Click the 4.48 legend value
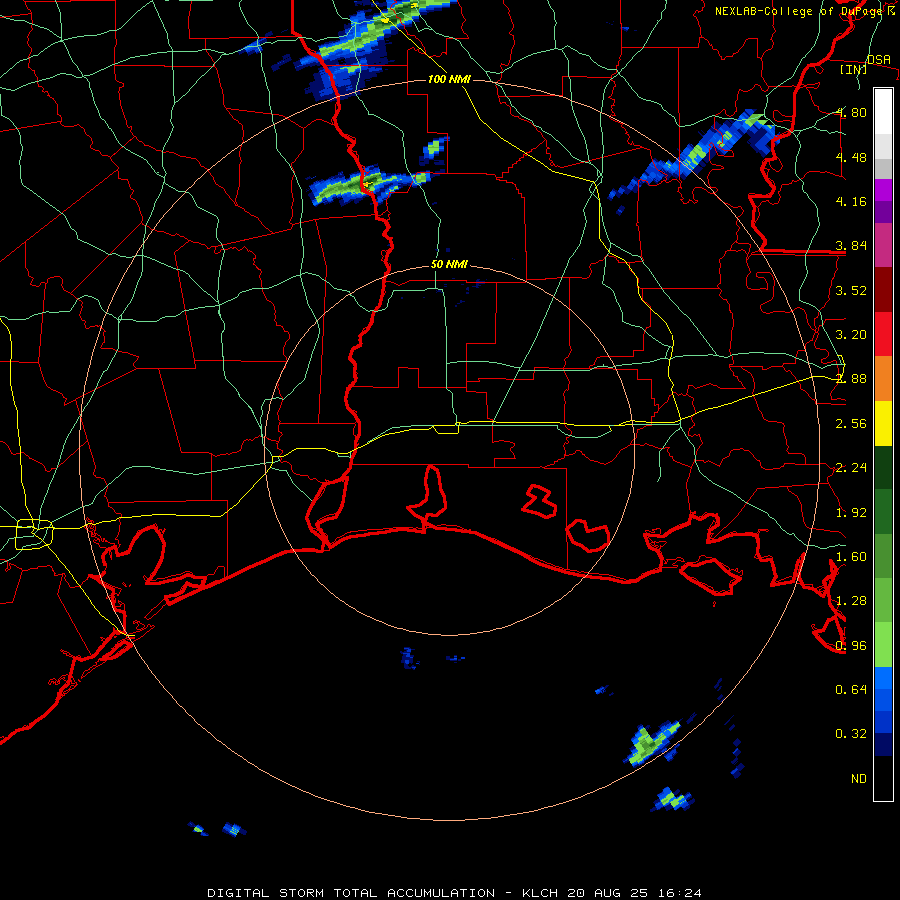 tap(851, 157)
